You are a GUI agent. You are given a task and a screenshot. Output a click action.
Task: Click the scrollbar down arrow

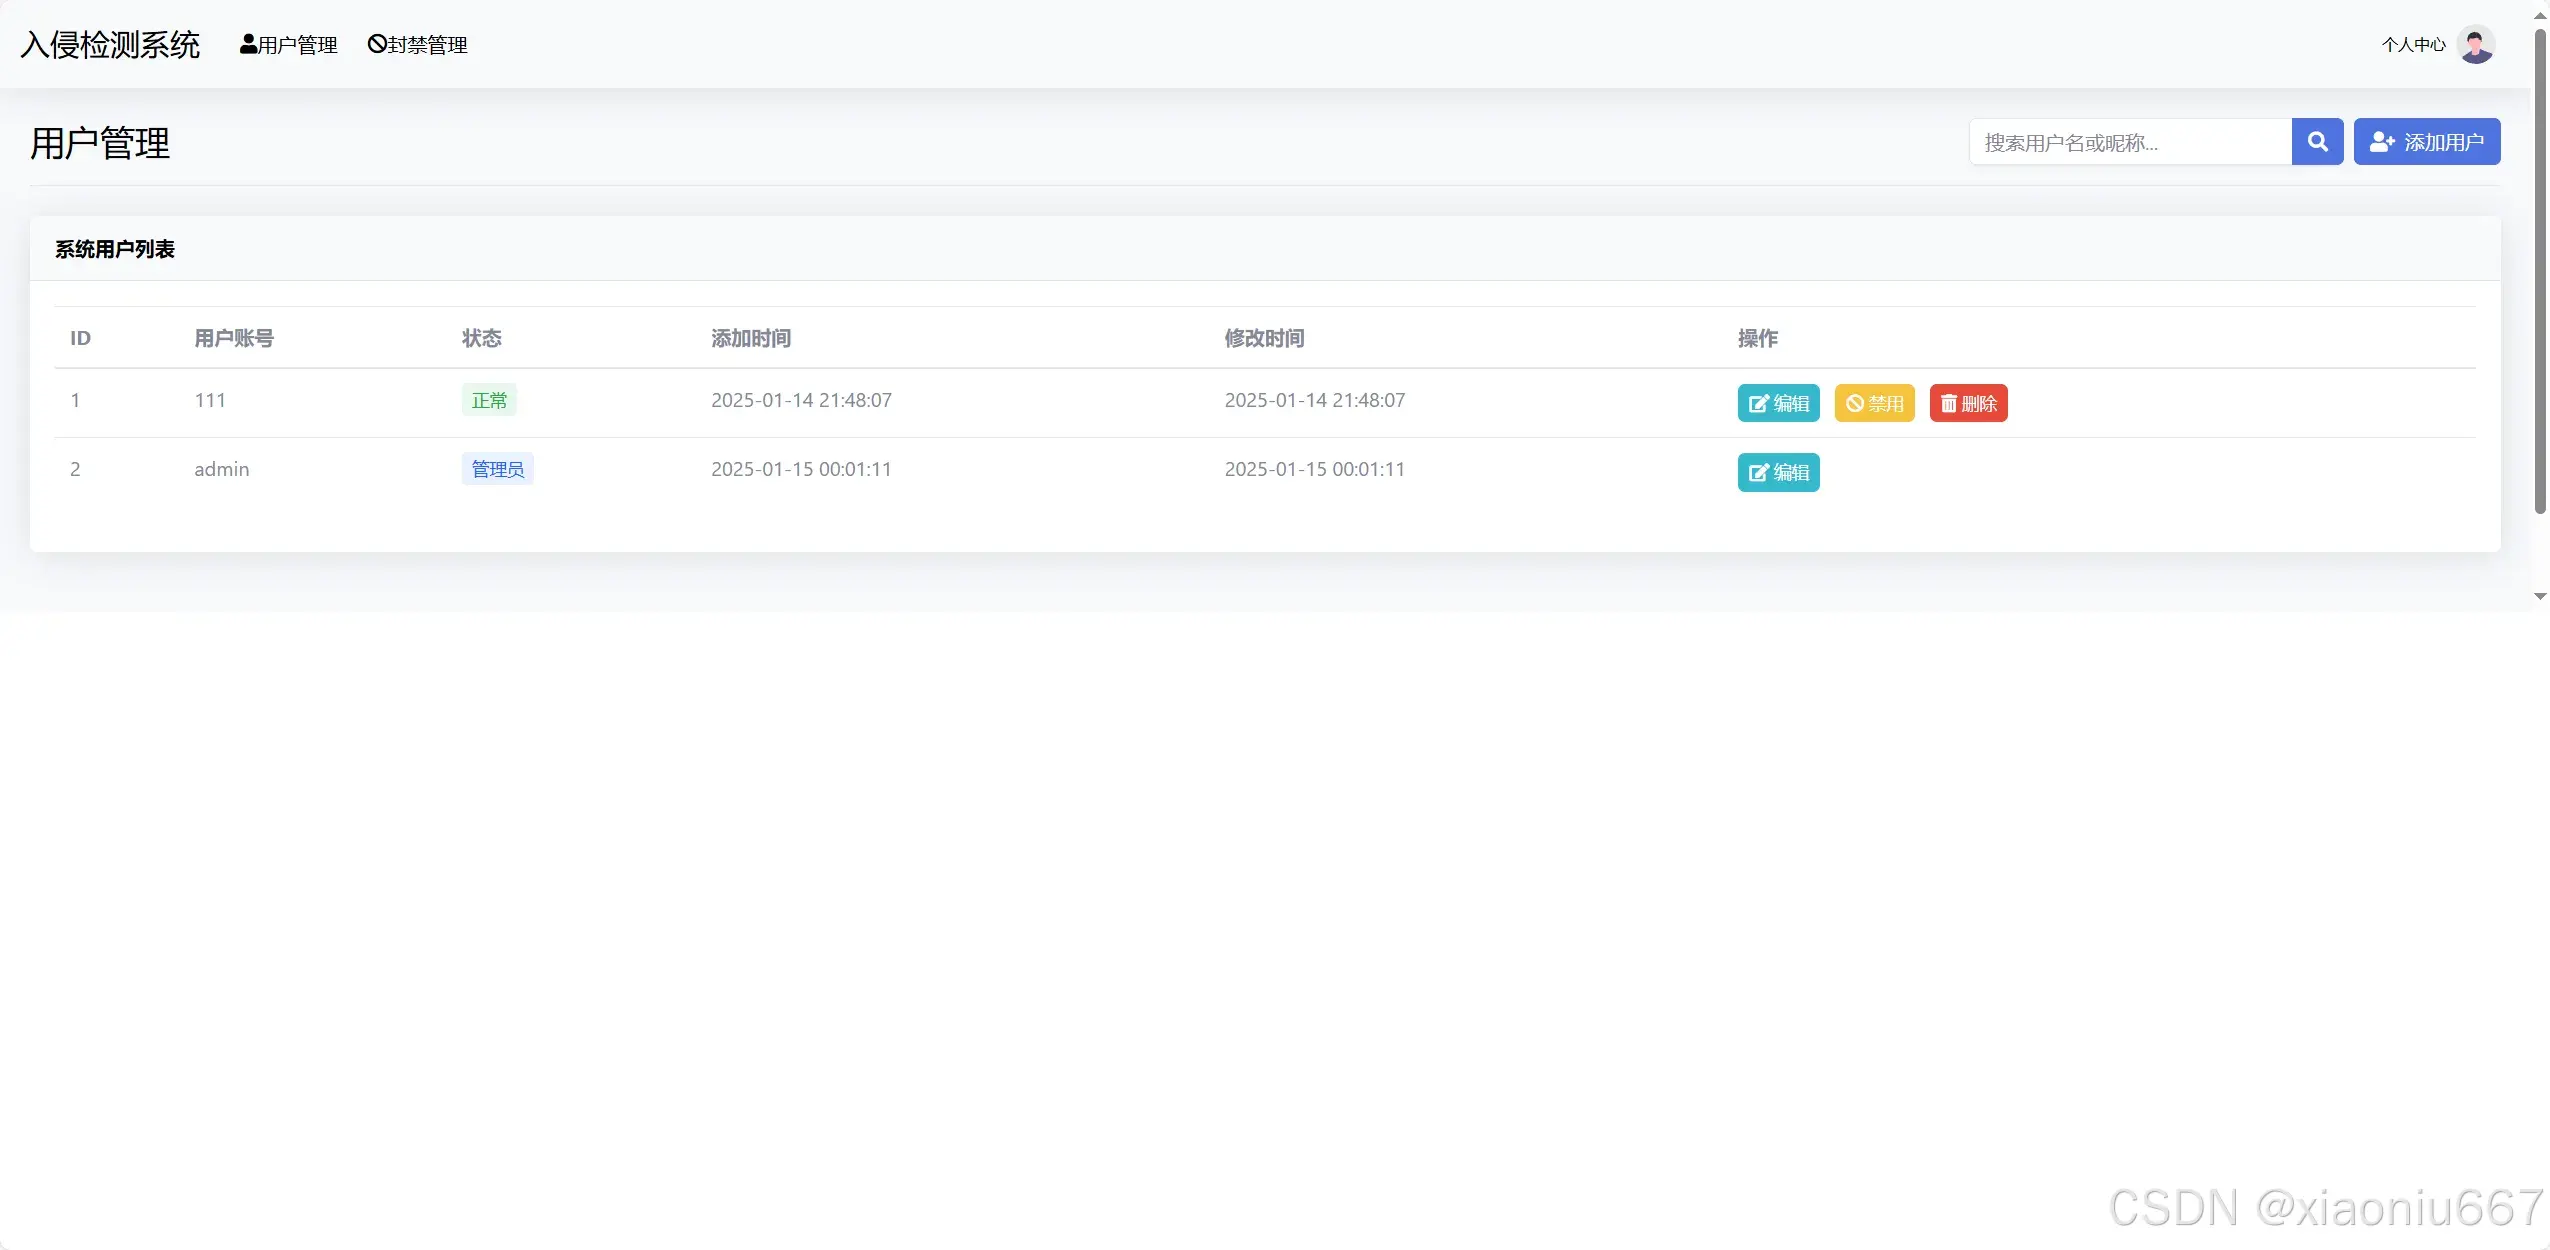click(x=2540, y=596)
